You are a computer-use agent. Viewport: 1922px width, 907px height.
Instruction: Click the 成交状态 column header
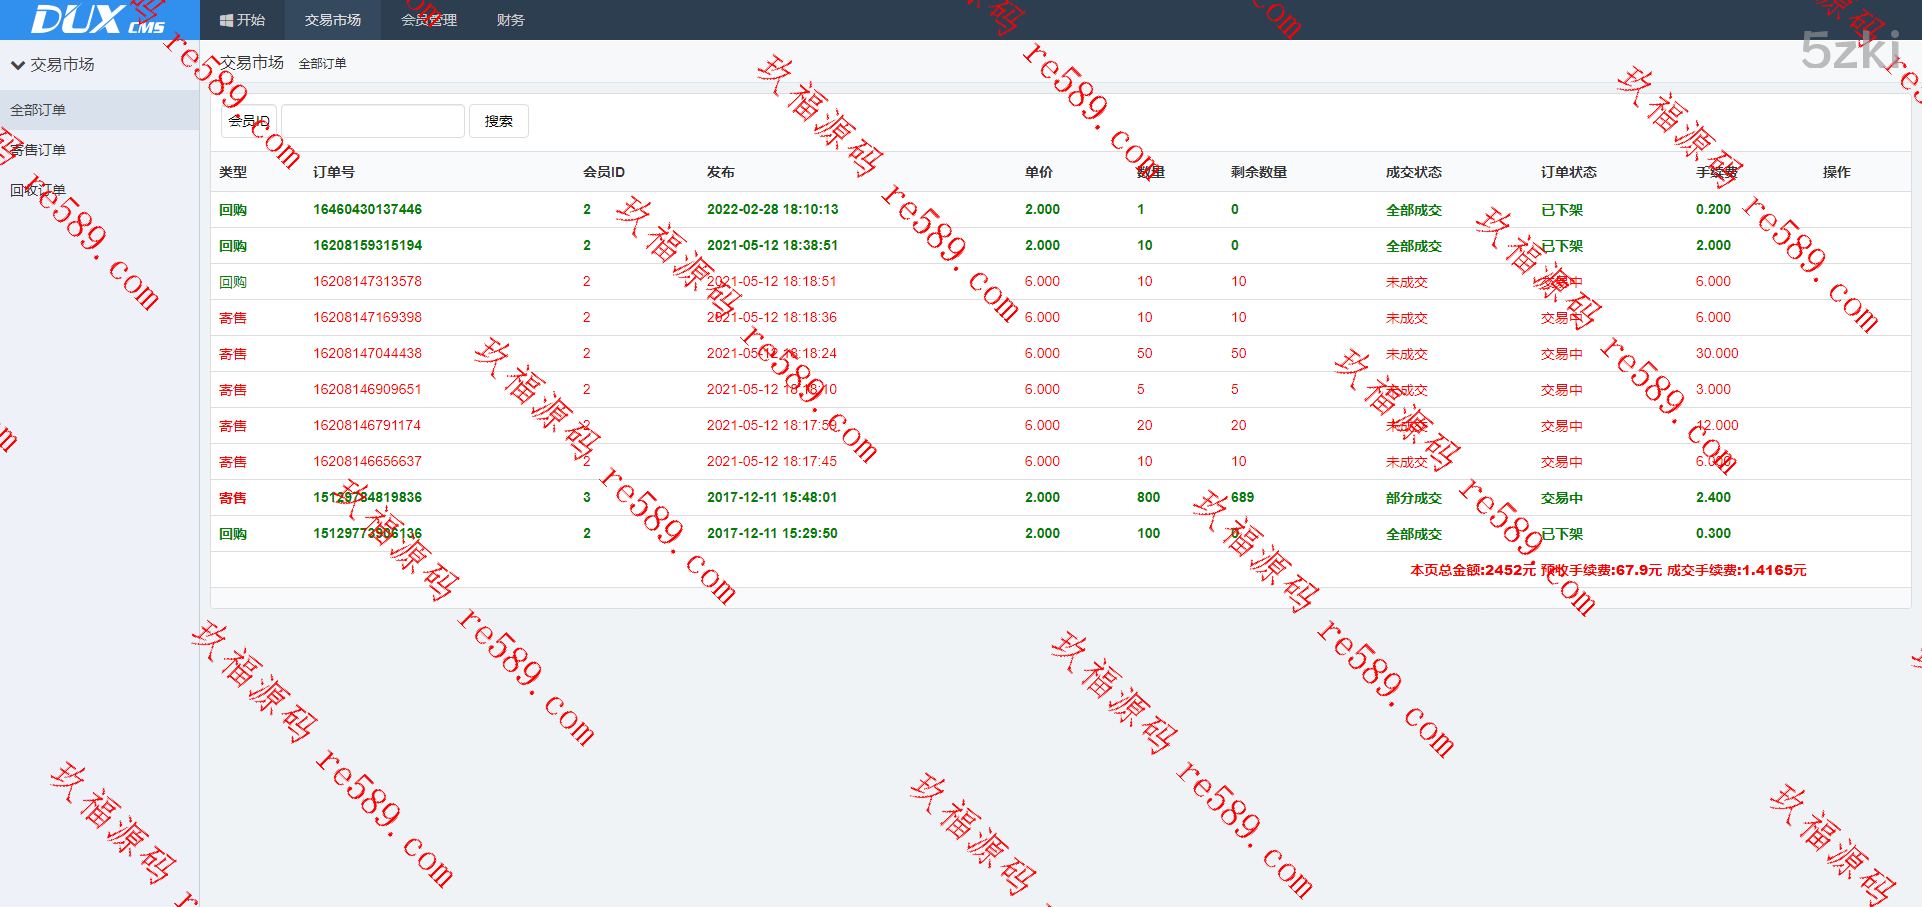pyautogui.click(x=1413, y=172)
